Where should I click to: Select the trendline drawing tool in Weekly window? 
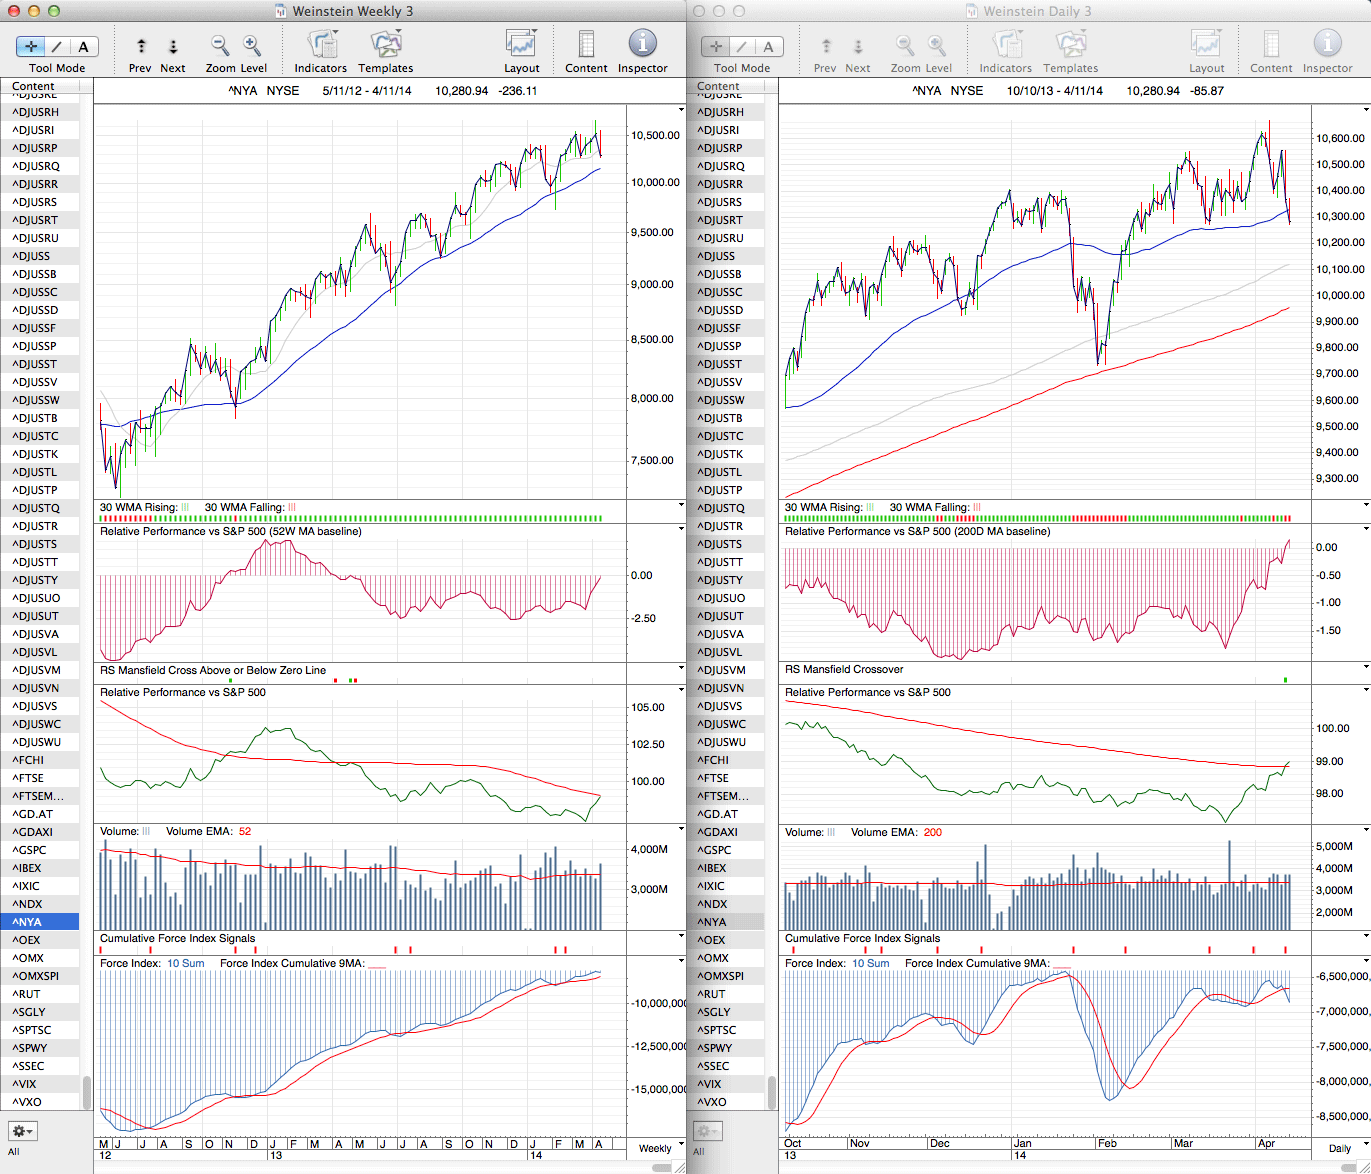(57, 46)
